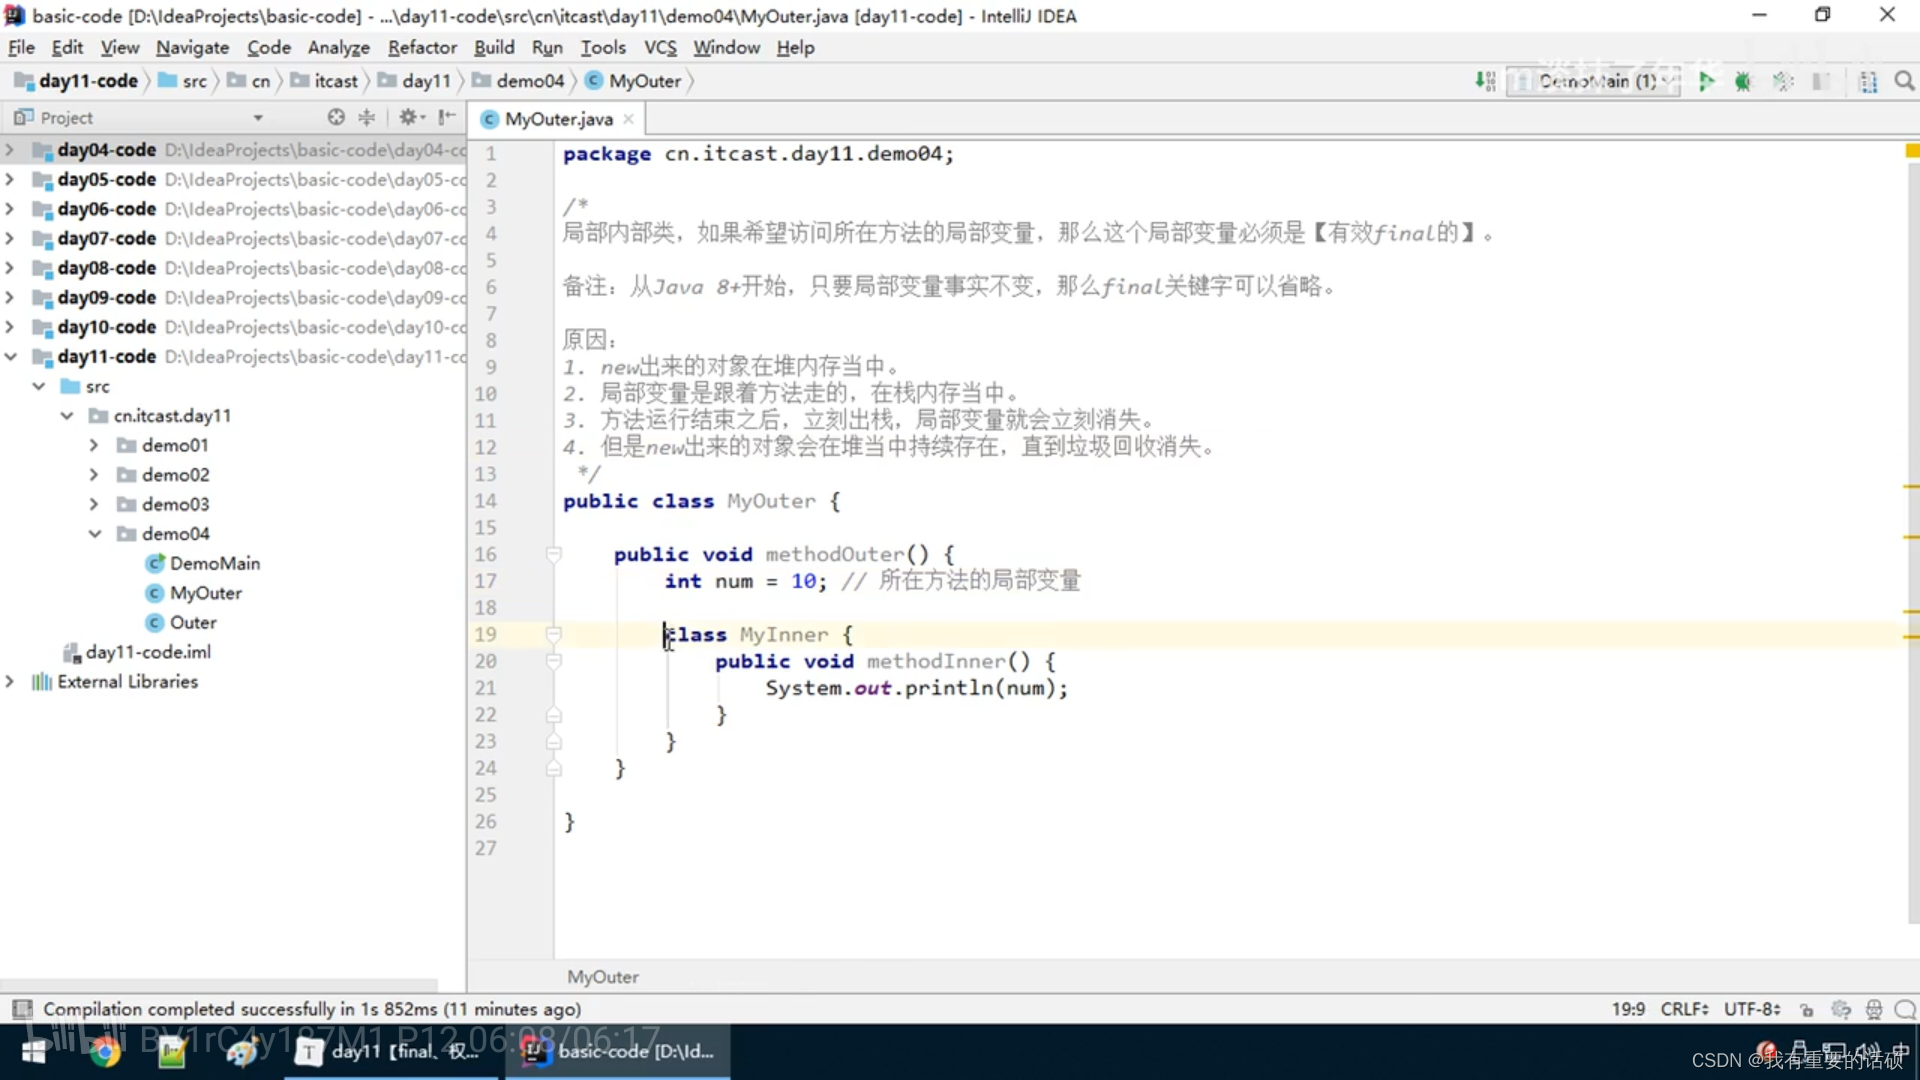Click the fold end marker at line 22
The height and width of the screenshot is (1080, 1920).
coord(554,715)
